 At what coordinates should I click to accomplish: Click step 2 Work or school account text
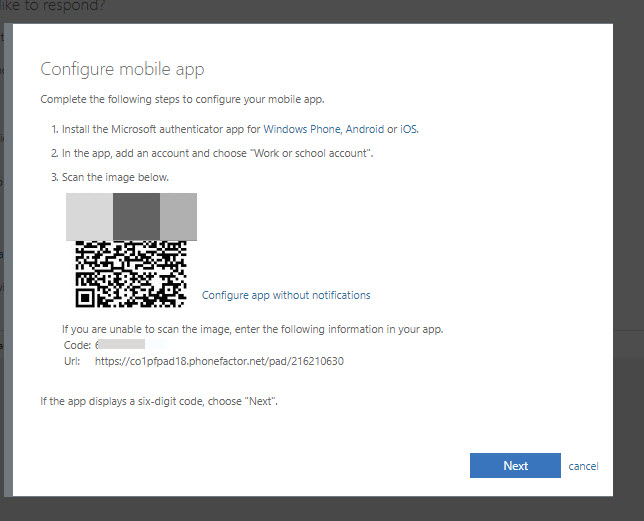[218, 153]
